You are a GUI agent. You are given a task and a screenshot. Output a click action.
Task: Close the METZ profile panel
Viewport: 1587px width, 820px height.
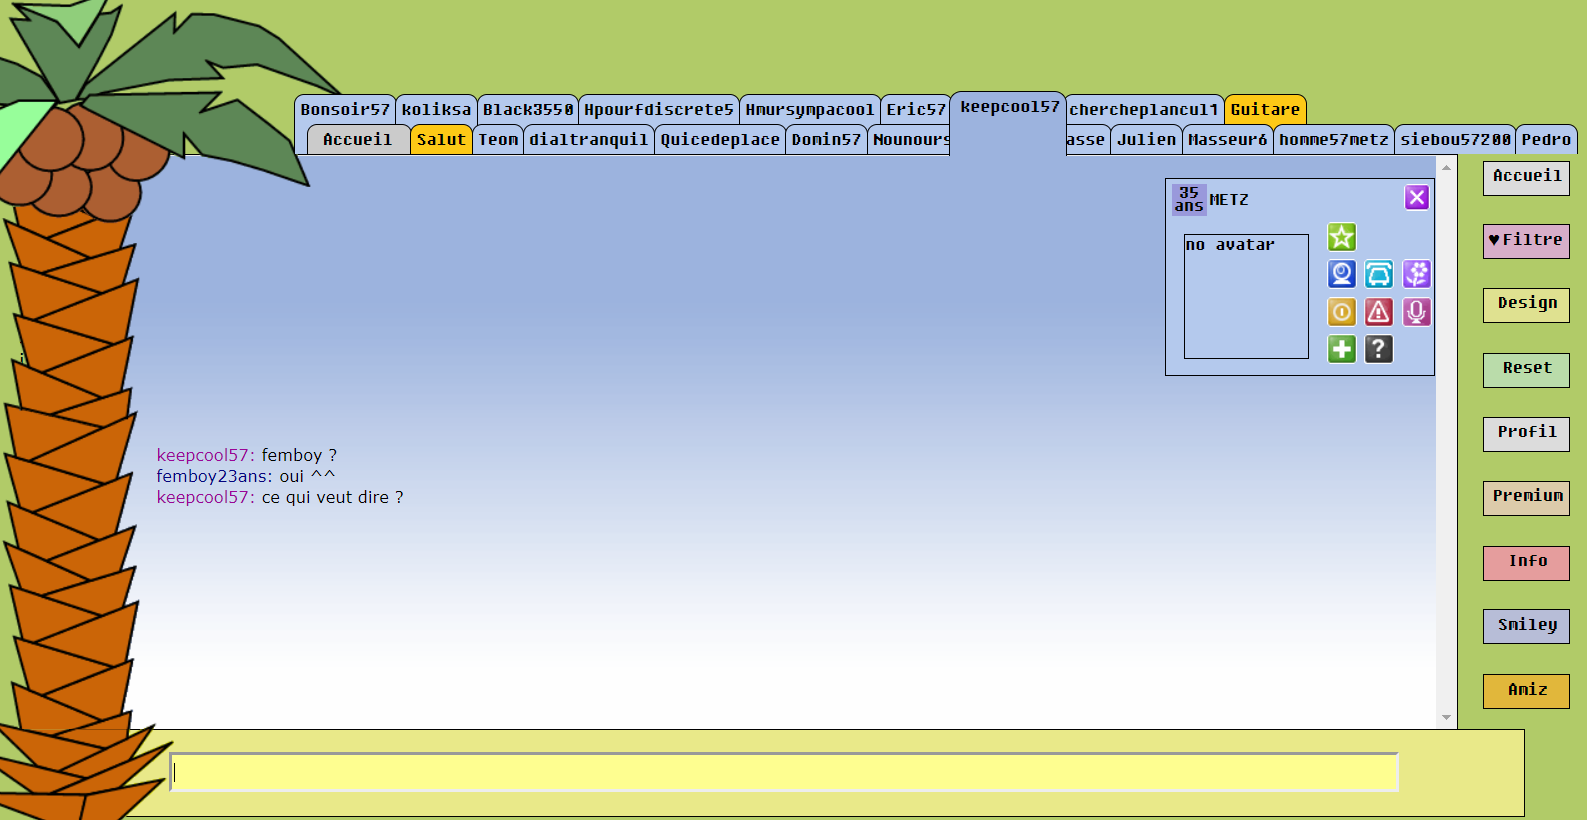point(1416,198)
